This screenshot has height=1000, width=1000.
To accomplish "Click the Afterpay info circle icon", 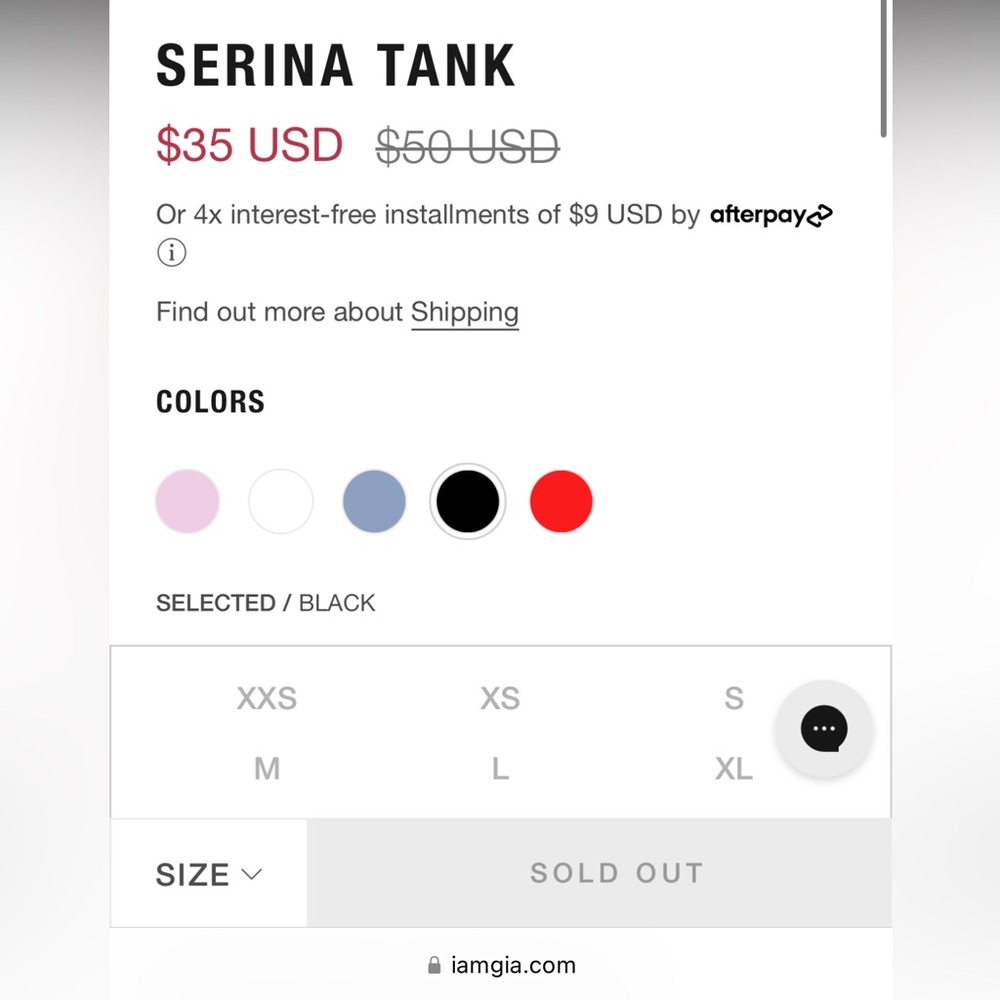I will pyautogui.click(x=172, y=253).
